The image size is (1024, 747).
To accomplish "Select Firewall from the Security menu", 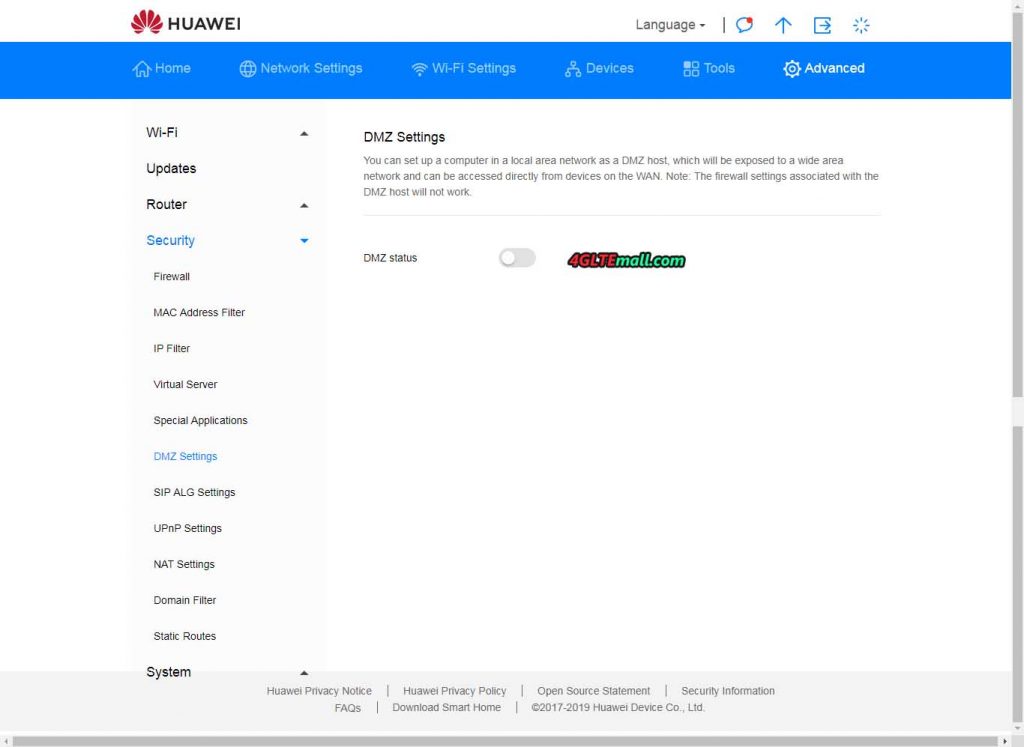I will (171, 276).
